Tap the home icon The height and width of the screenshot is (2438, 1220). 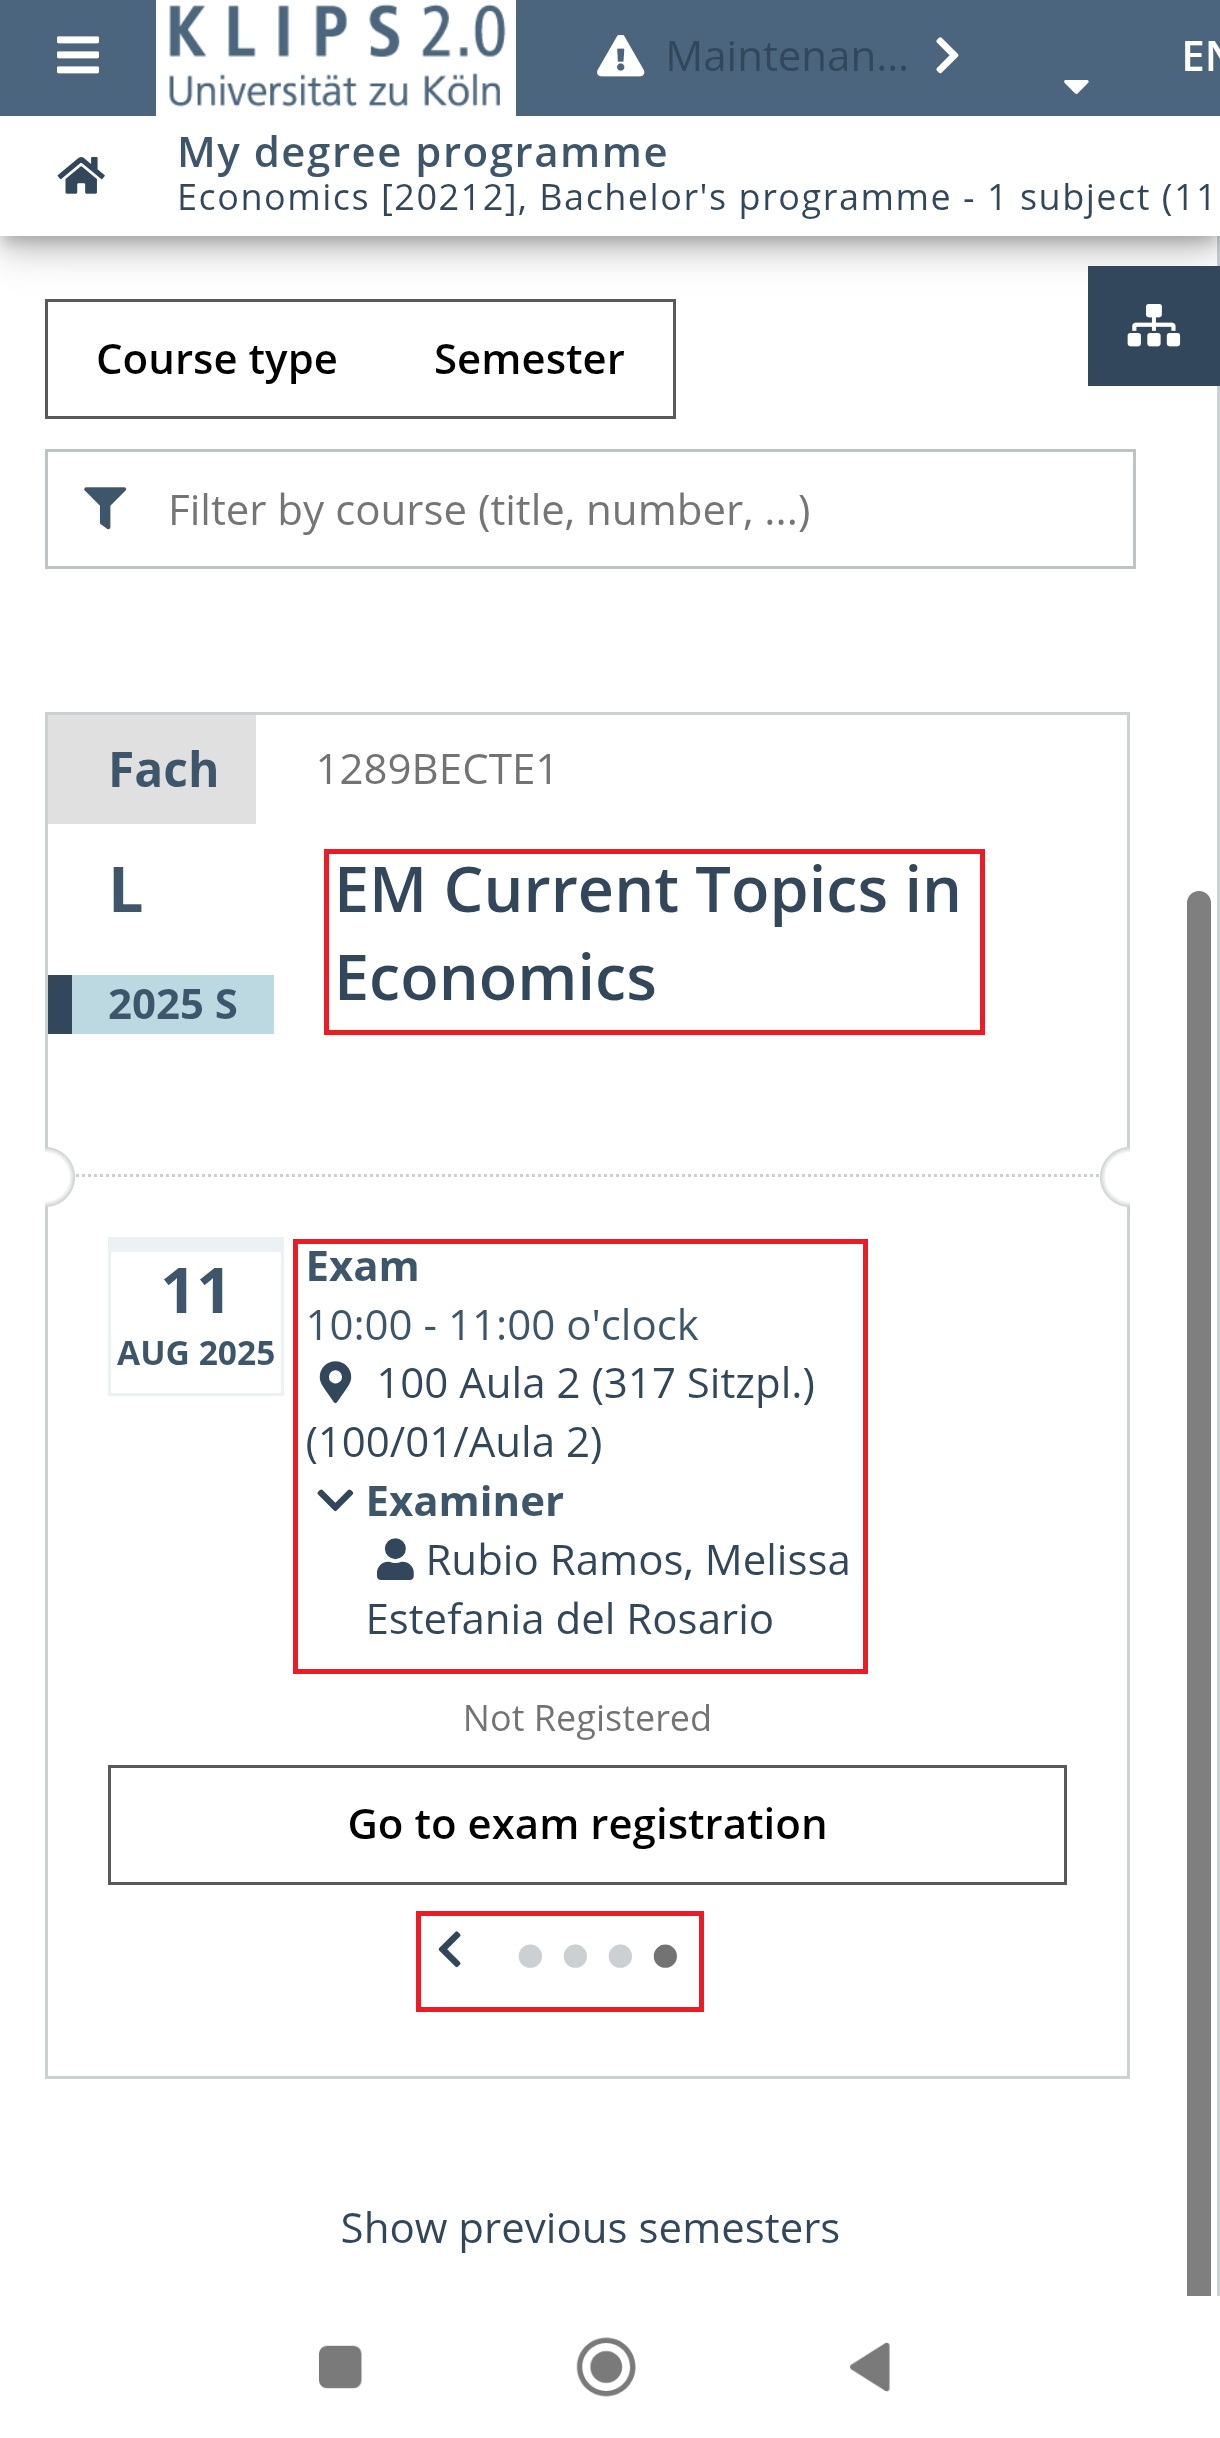(x=81, y=175)
